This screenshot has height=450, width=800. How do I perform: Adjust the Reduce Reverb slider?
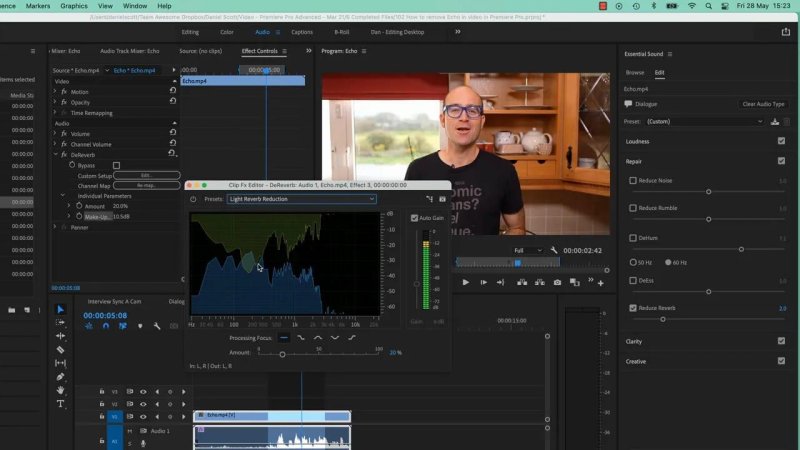(663, 319)
